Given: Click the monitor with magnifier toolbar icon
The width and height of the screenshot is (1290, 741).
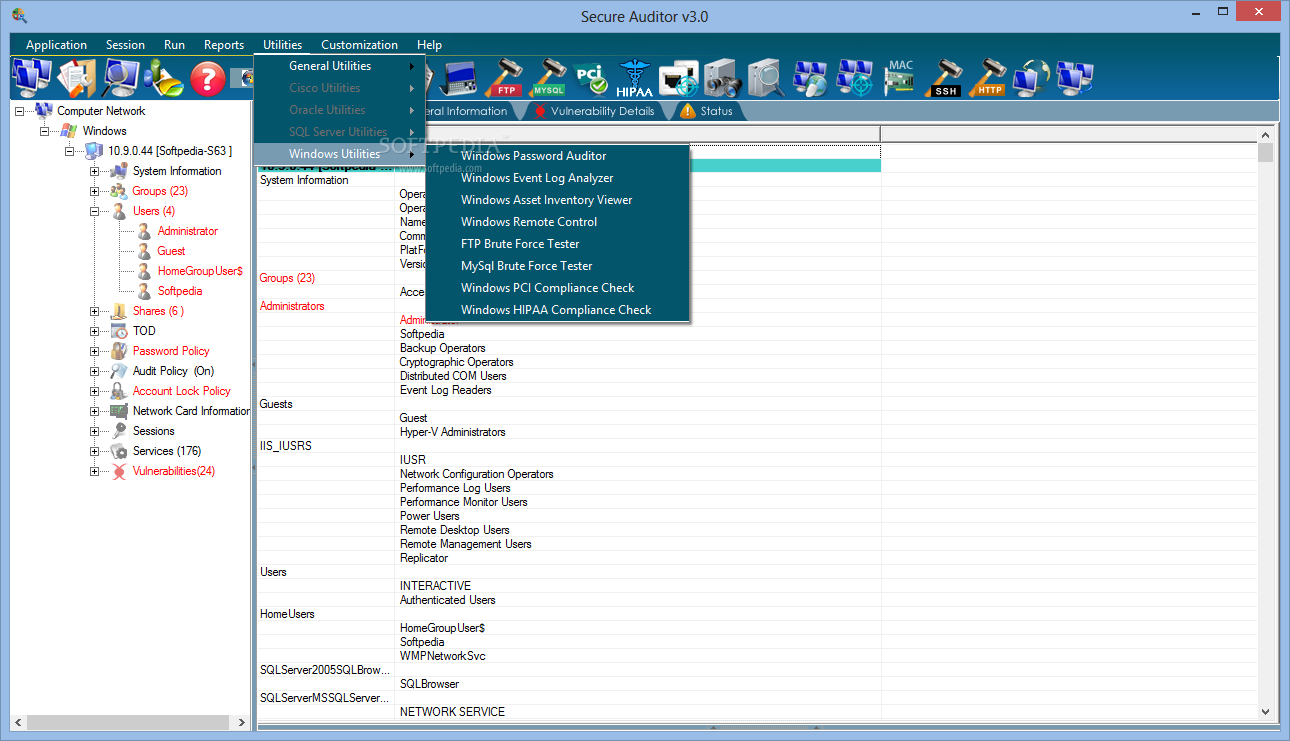Looking at the screenshot, I should (121, 78).
